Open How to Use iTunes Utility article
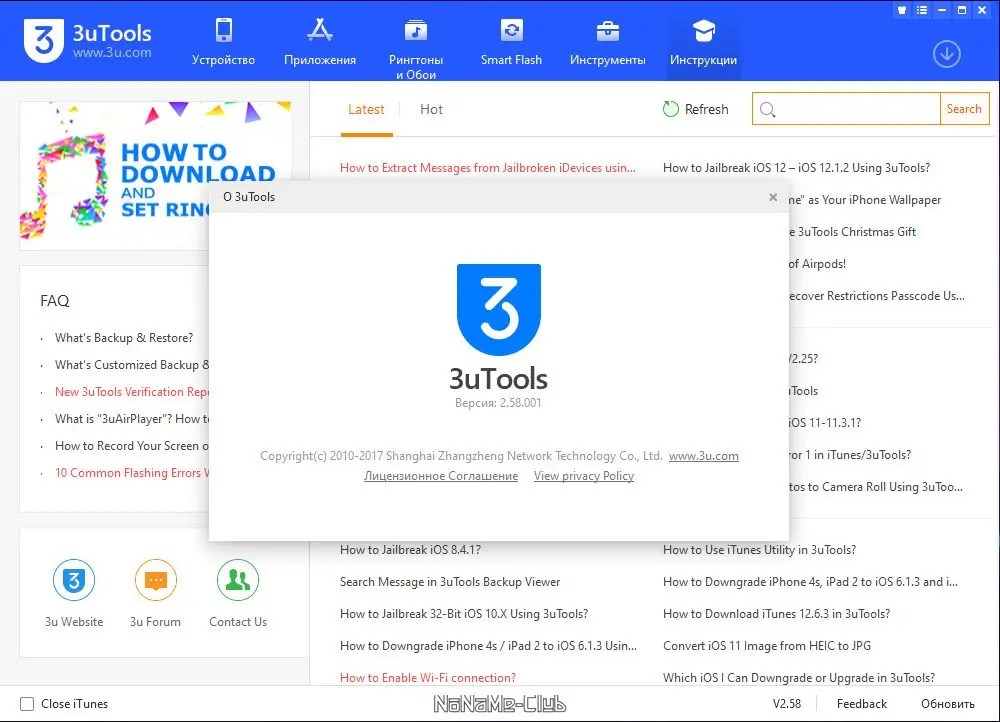 tap(760, 550)
